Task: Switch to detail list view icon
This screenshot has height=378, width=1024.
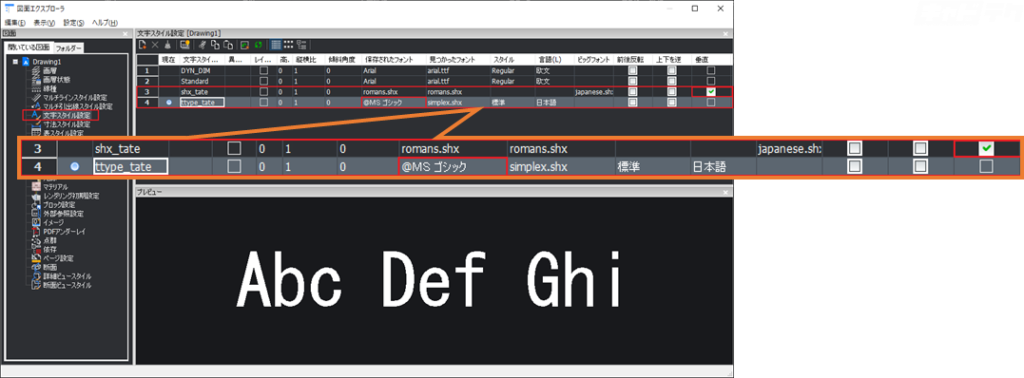Action: coord(276,45)
